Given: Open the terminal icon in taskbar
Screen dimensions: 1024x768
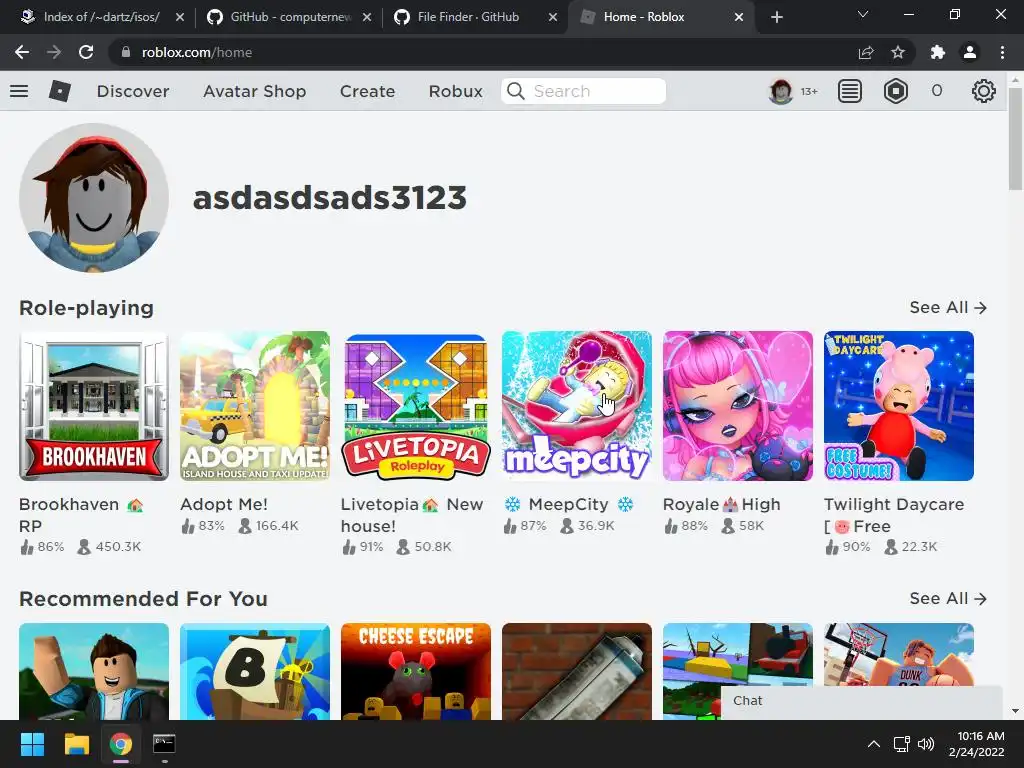Looking at the screenshot, I should 164,744.
